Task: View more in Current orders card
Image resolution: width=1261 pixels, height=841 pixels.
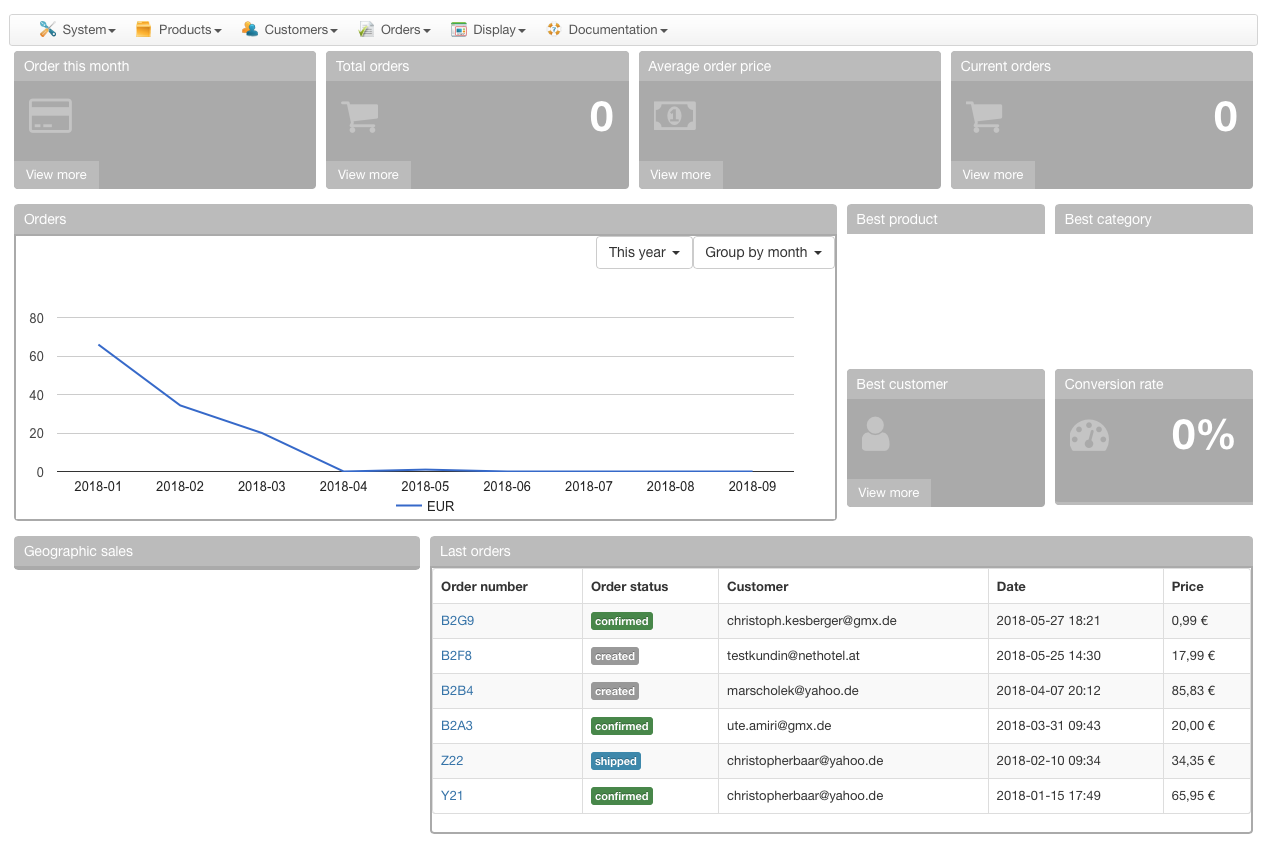Action: point(992,174)
